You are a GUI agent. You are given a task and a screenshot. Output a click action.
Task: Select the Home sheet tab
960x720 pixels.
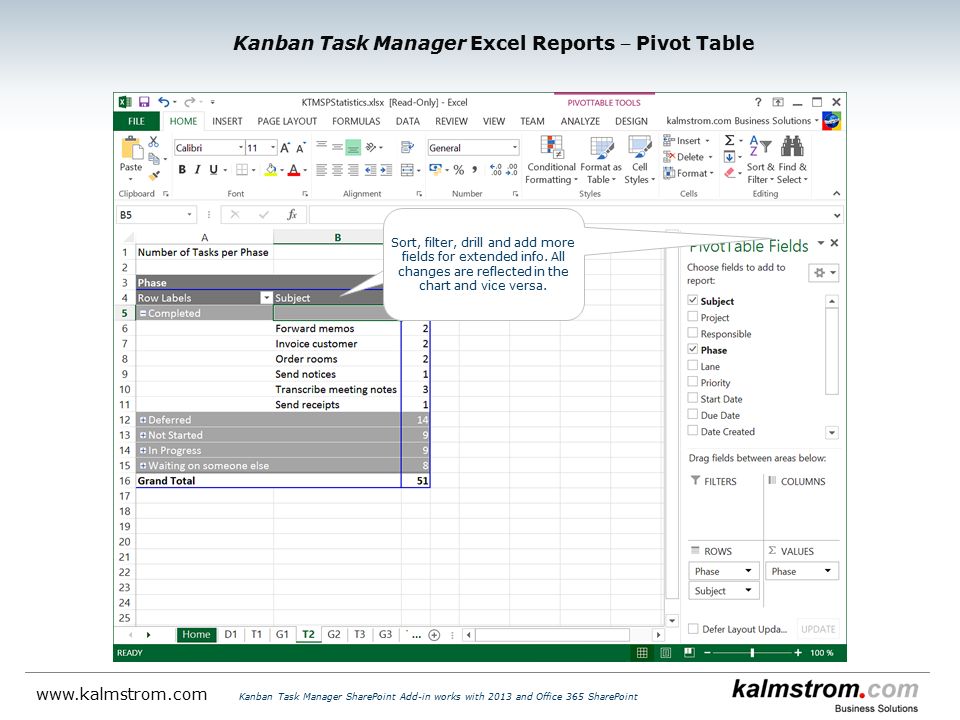click(196, 635)
